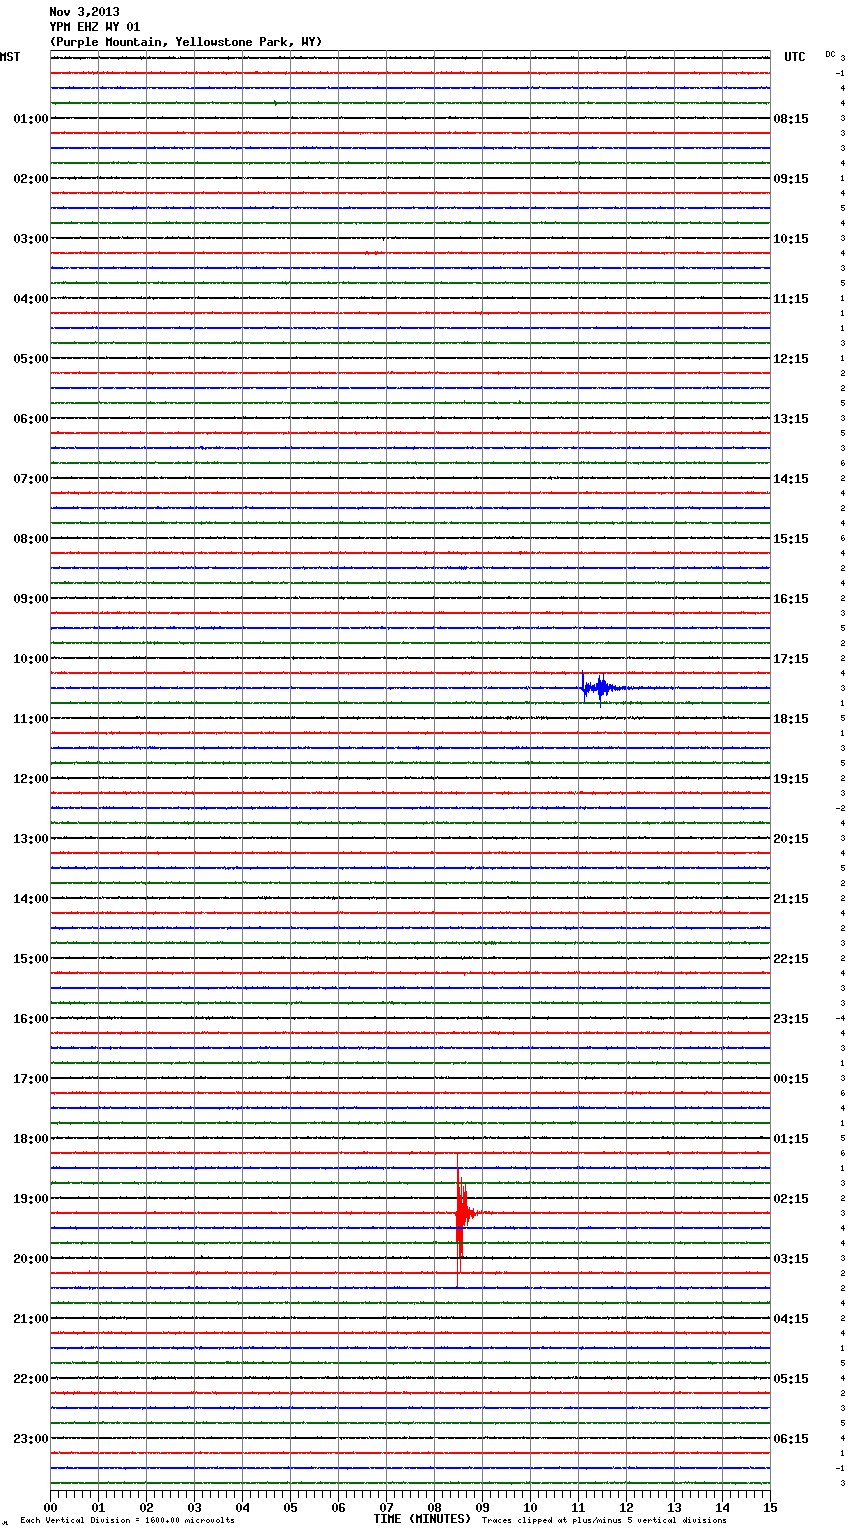850x1534 pixels.
Task: Select the 01:00 MST time label
Action: [31, 119]
